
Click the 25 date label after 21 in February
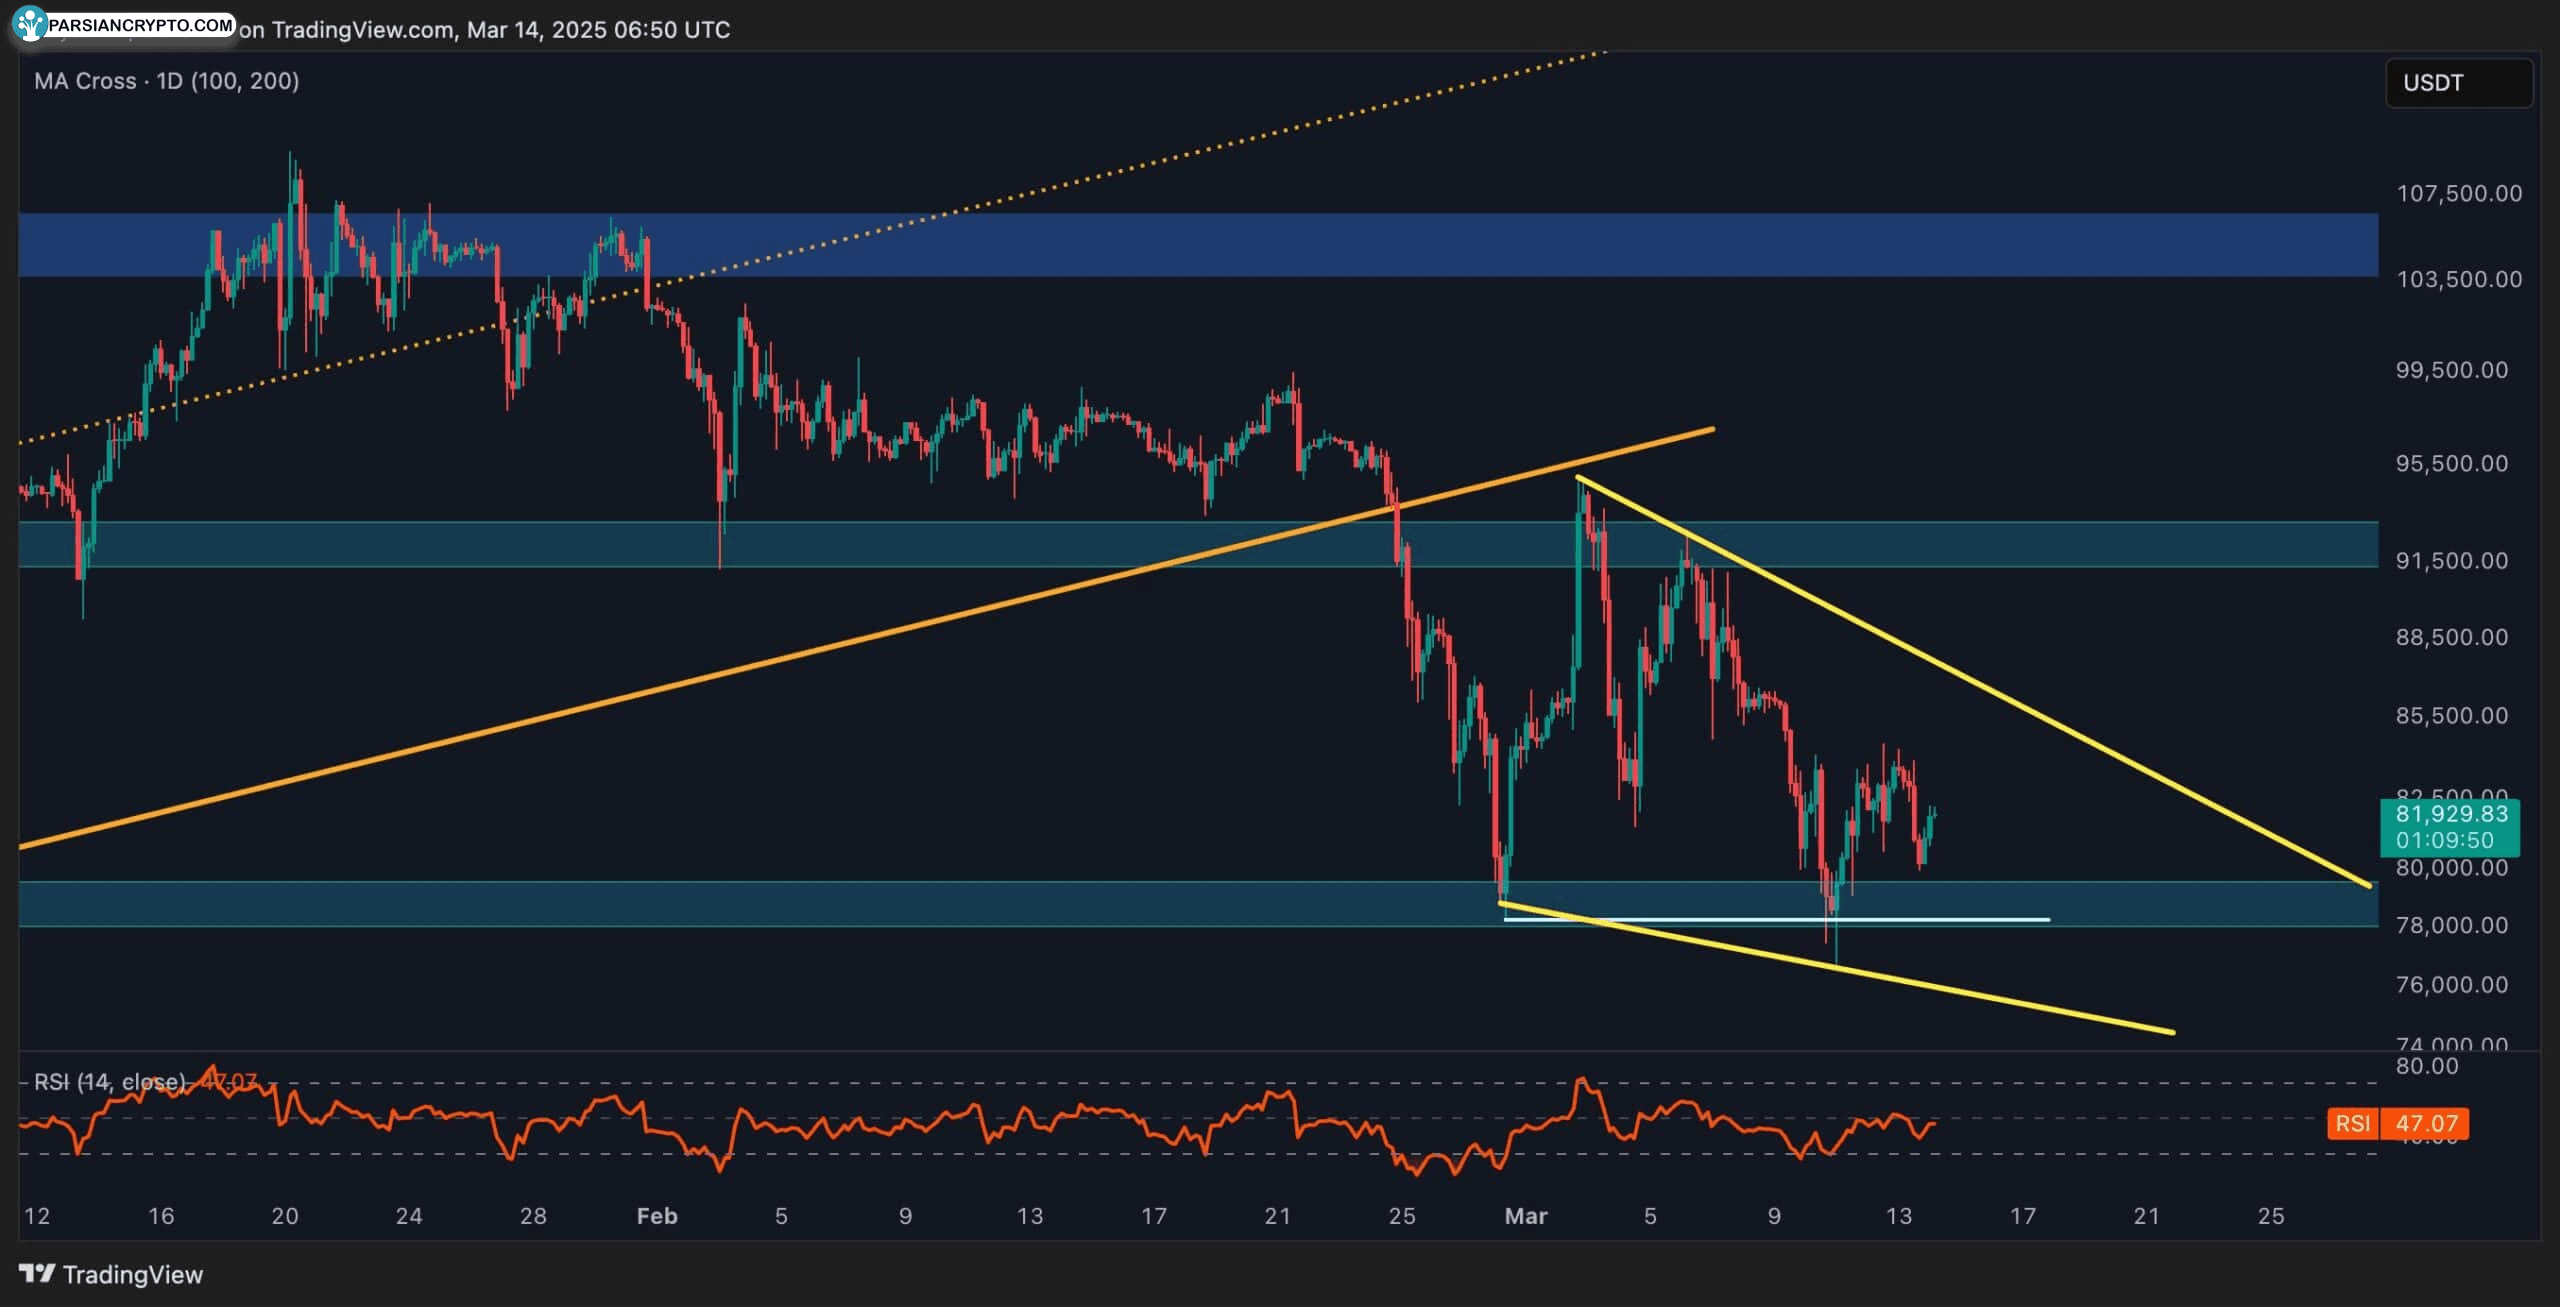(1402, 1216)
